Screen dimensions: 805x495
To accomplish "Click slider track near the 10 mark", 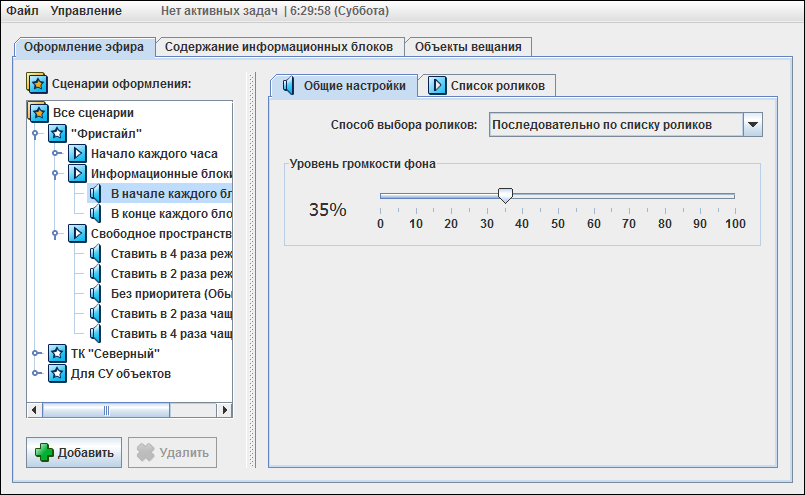I will click(416, 196).
